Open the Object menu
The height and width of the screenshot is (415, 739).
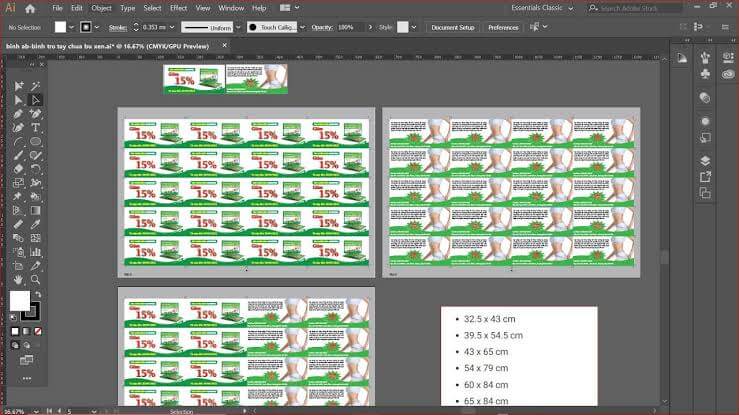101,8
